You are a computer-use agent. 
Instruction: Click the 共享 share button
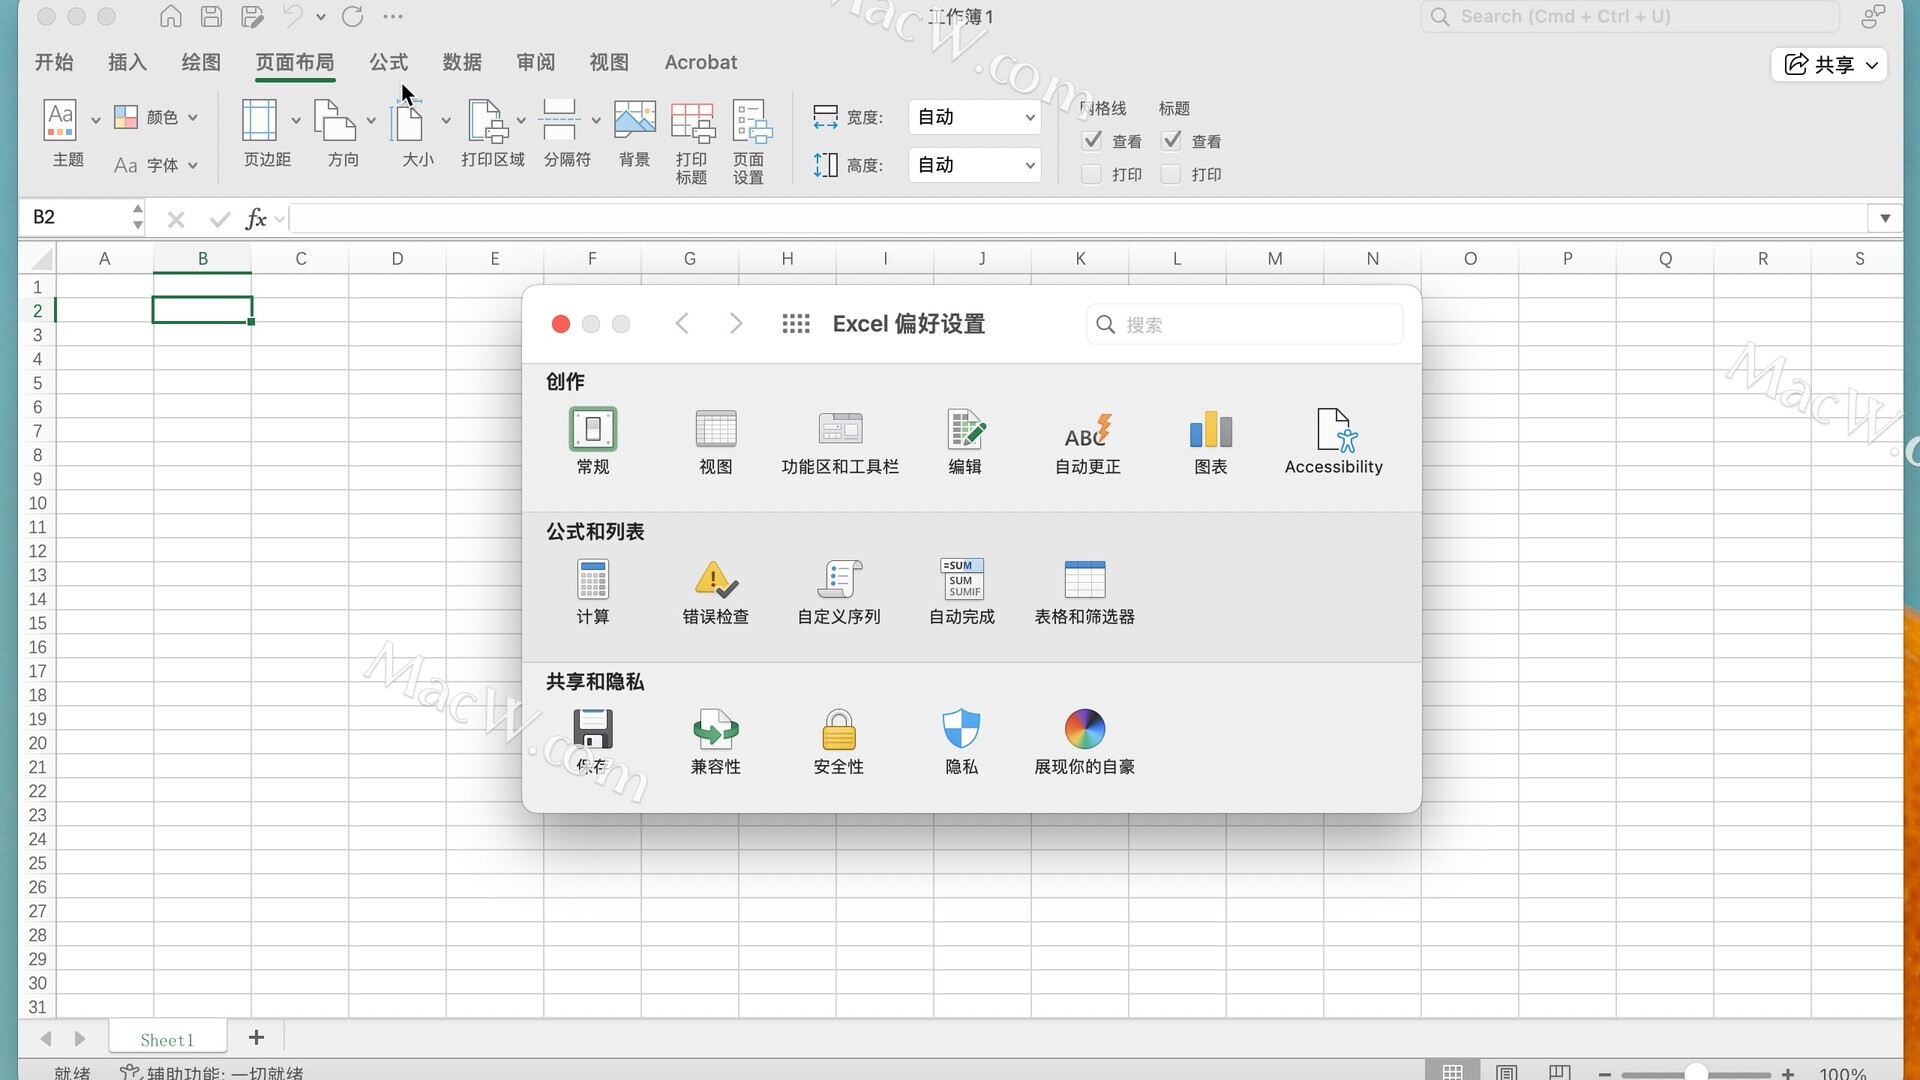(x=1829, y=64)
